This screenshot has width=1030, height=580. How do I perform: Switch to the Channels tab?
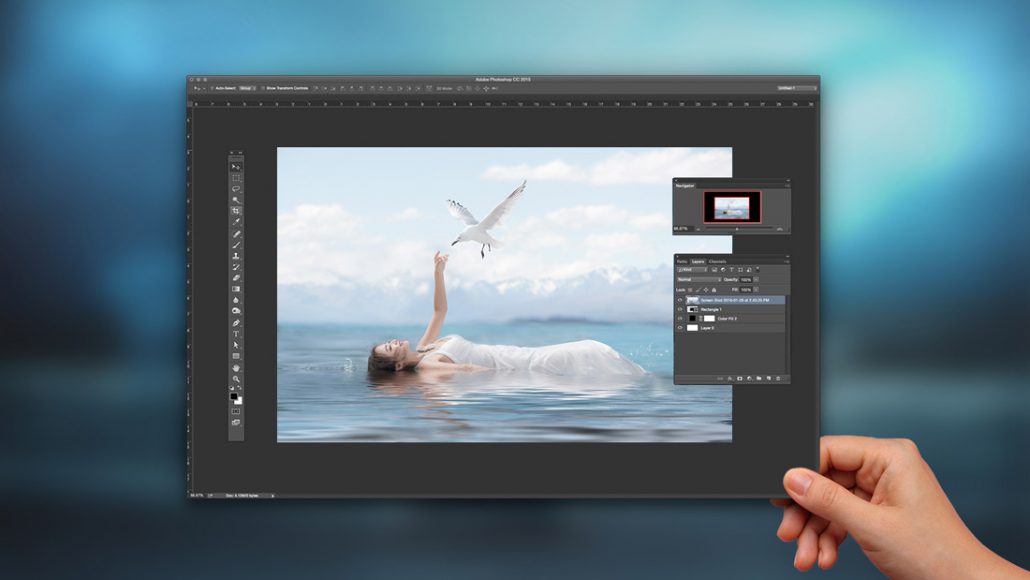click(718, 261)
